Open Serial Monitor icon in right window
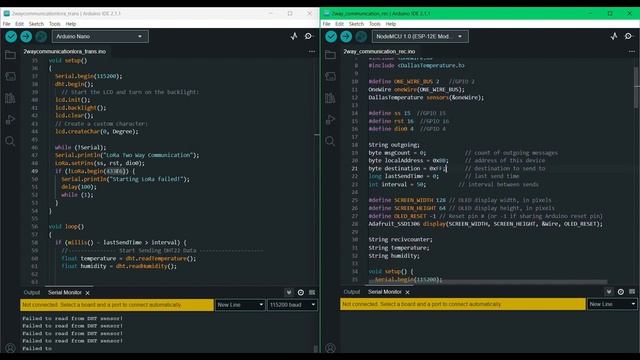 (628, 36)
